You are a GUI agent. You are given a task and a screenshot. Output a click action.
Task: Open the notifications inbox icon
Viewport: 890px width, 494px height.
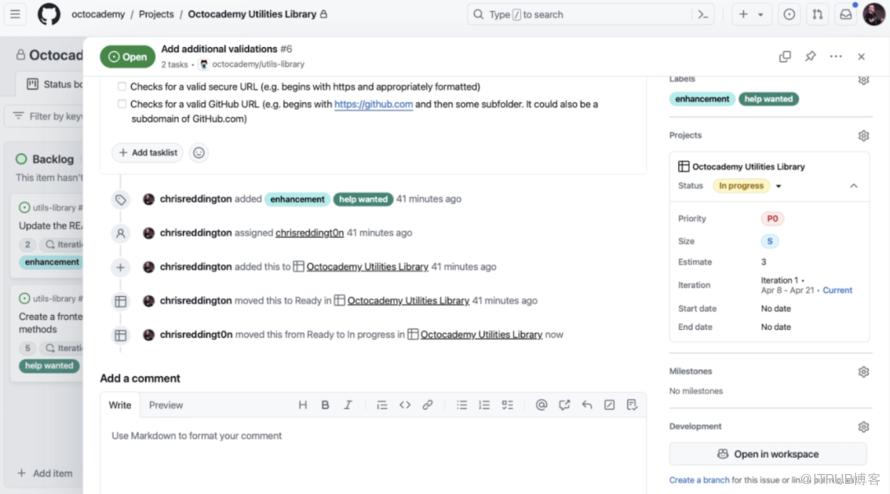846,14
